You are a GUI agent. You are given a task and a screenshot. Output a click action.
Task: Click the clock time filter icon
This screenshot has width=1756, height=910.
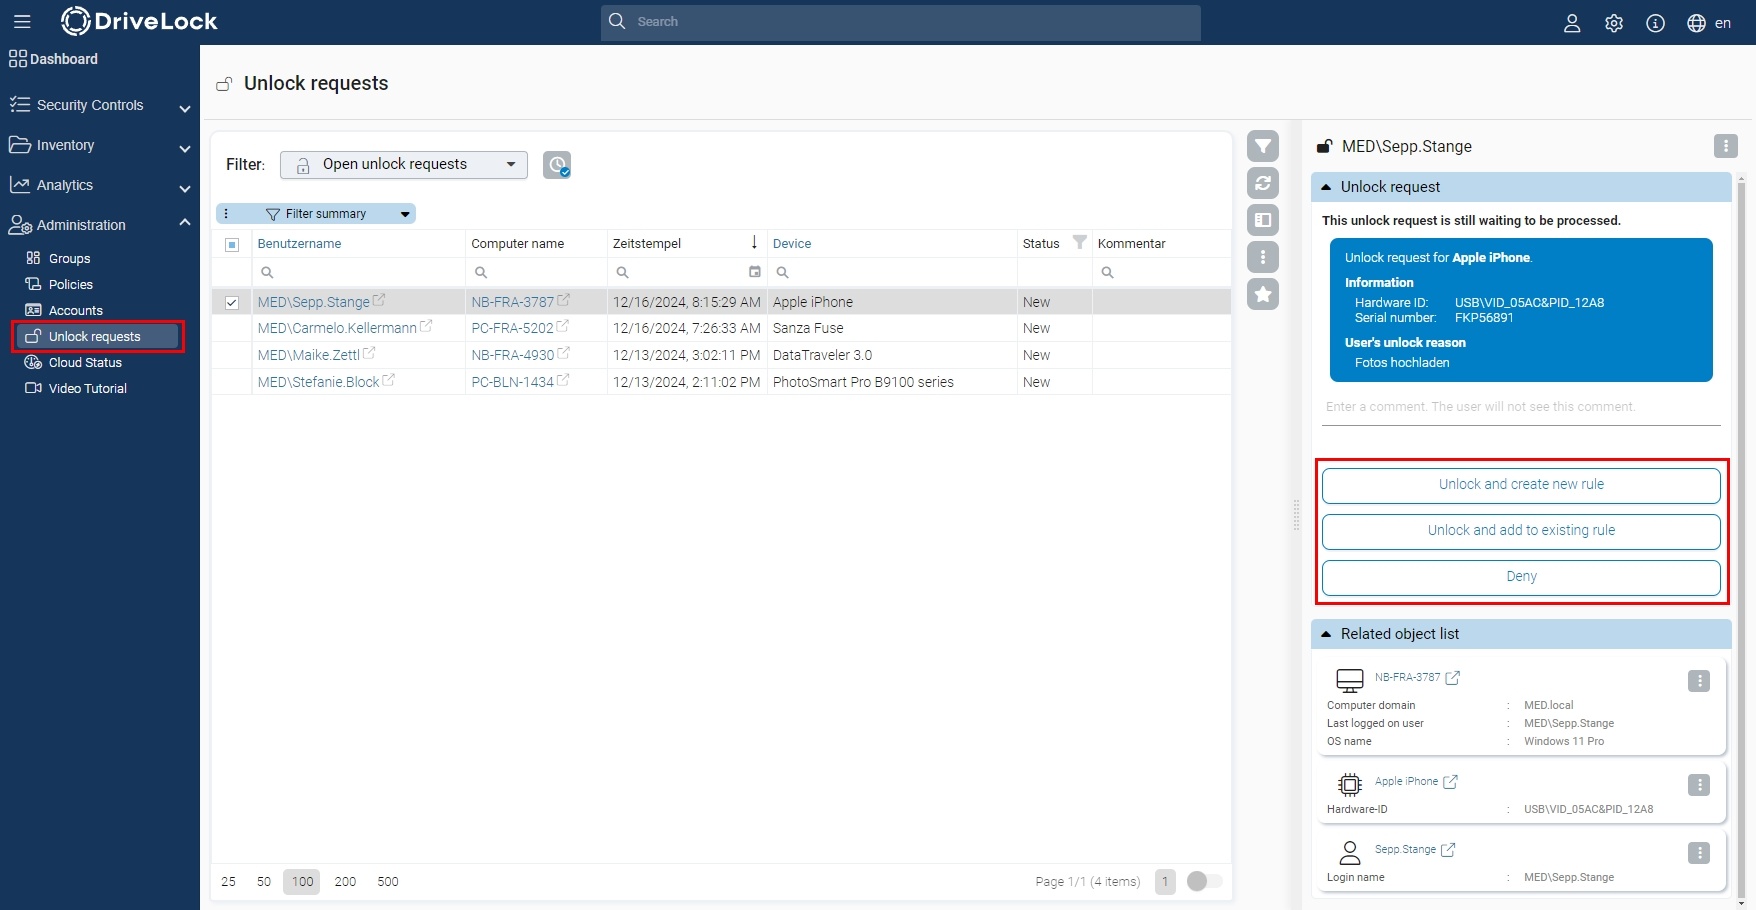pyautogui.click(x=557, y=165)
